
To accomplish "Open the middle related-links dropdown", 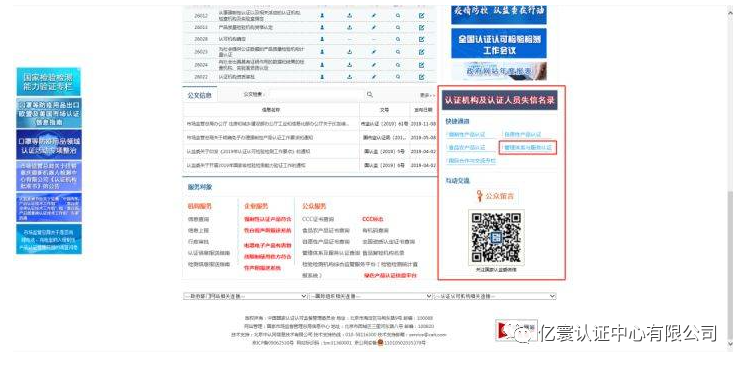I will pyautogui.click(x=370, y=296).
